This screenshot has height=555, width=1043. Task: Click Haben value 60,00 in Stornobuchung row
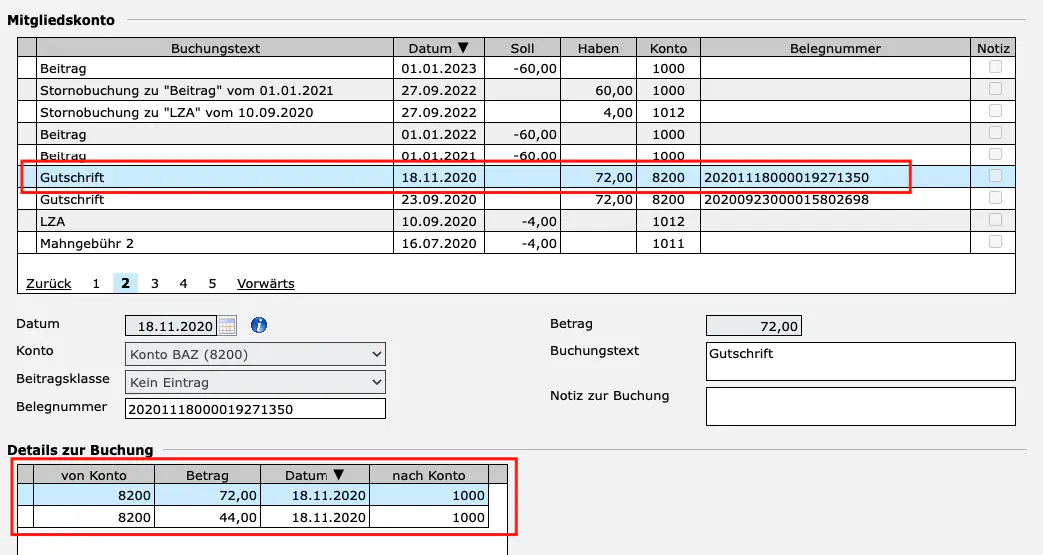(613, 90)
